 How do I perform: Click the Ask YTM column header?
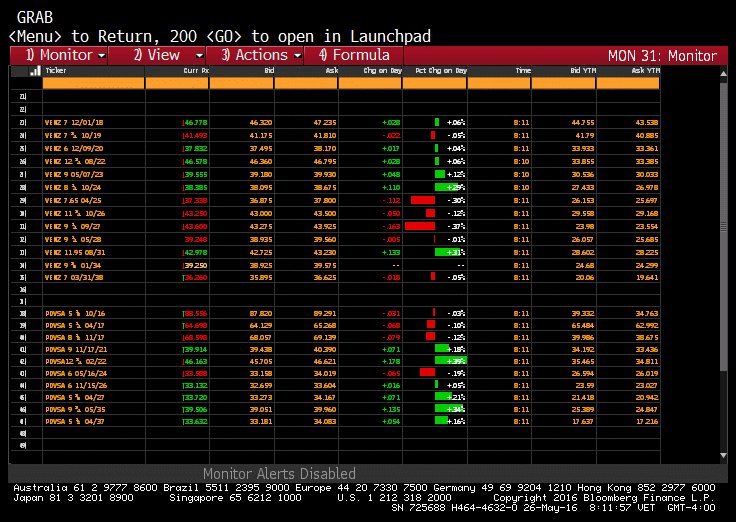pyautogui.click(x=645, y=71)
